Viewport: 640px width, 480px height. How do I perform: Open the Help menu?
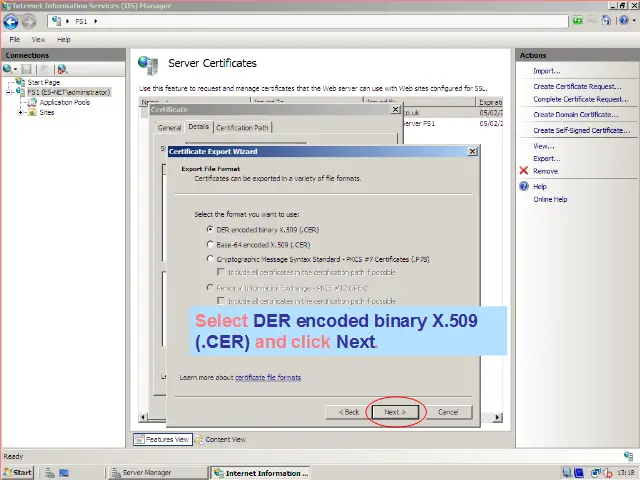point(64,40)
